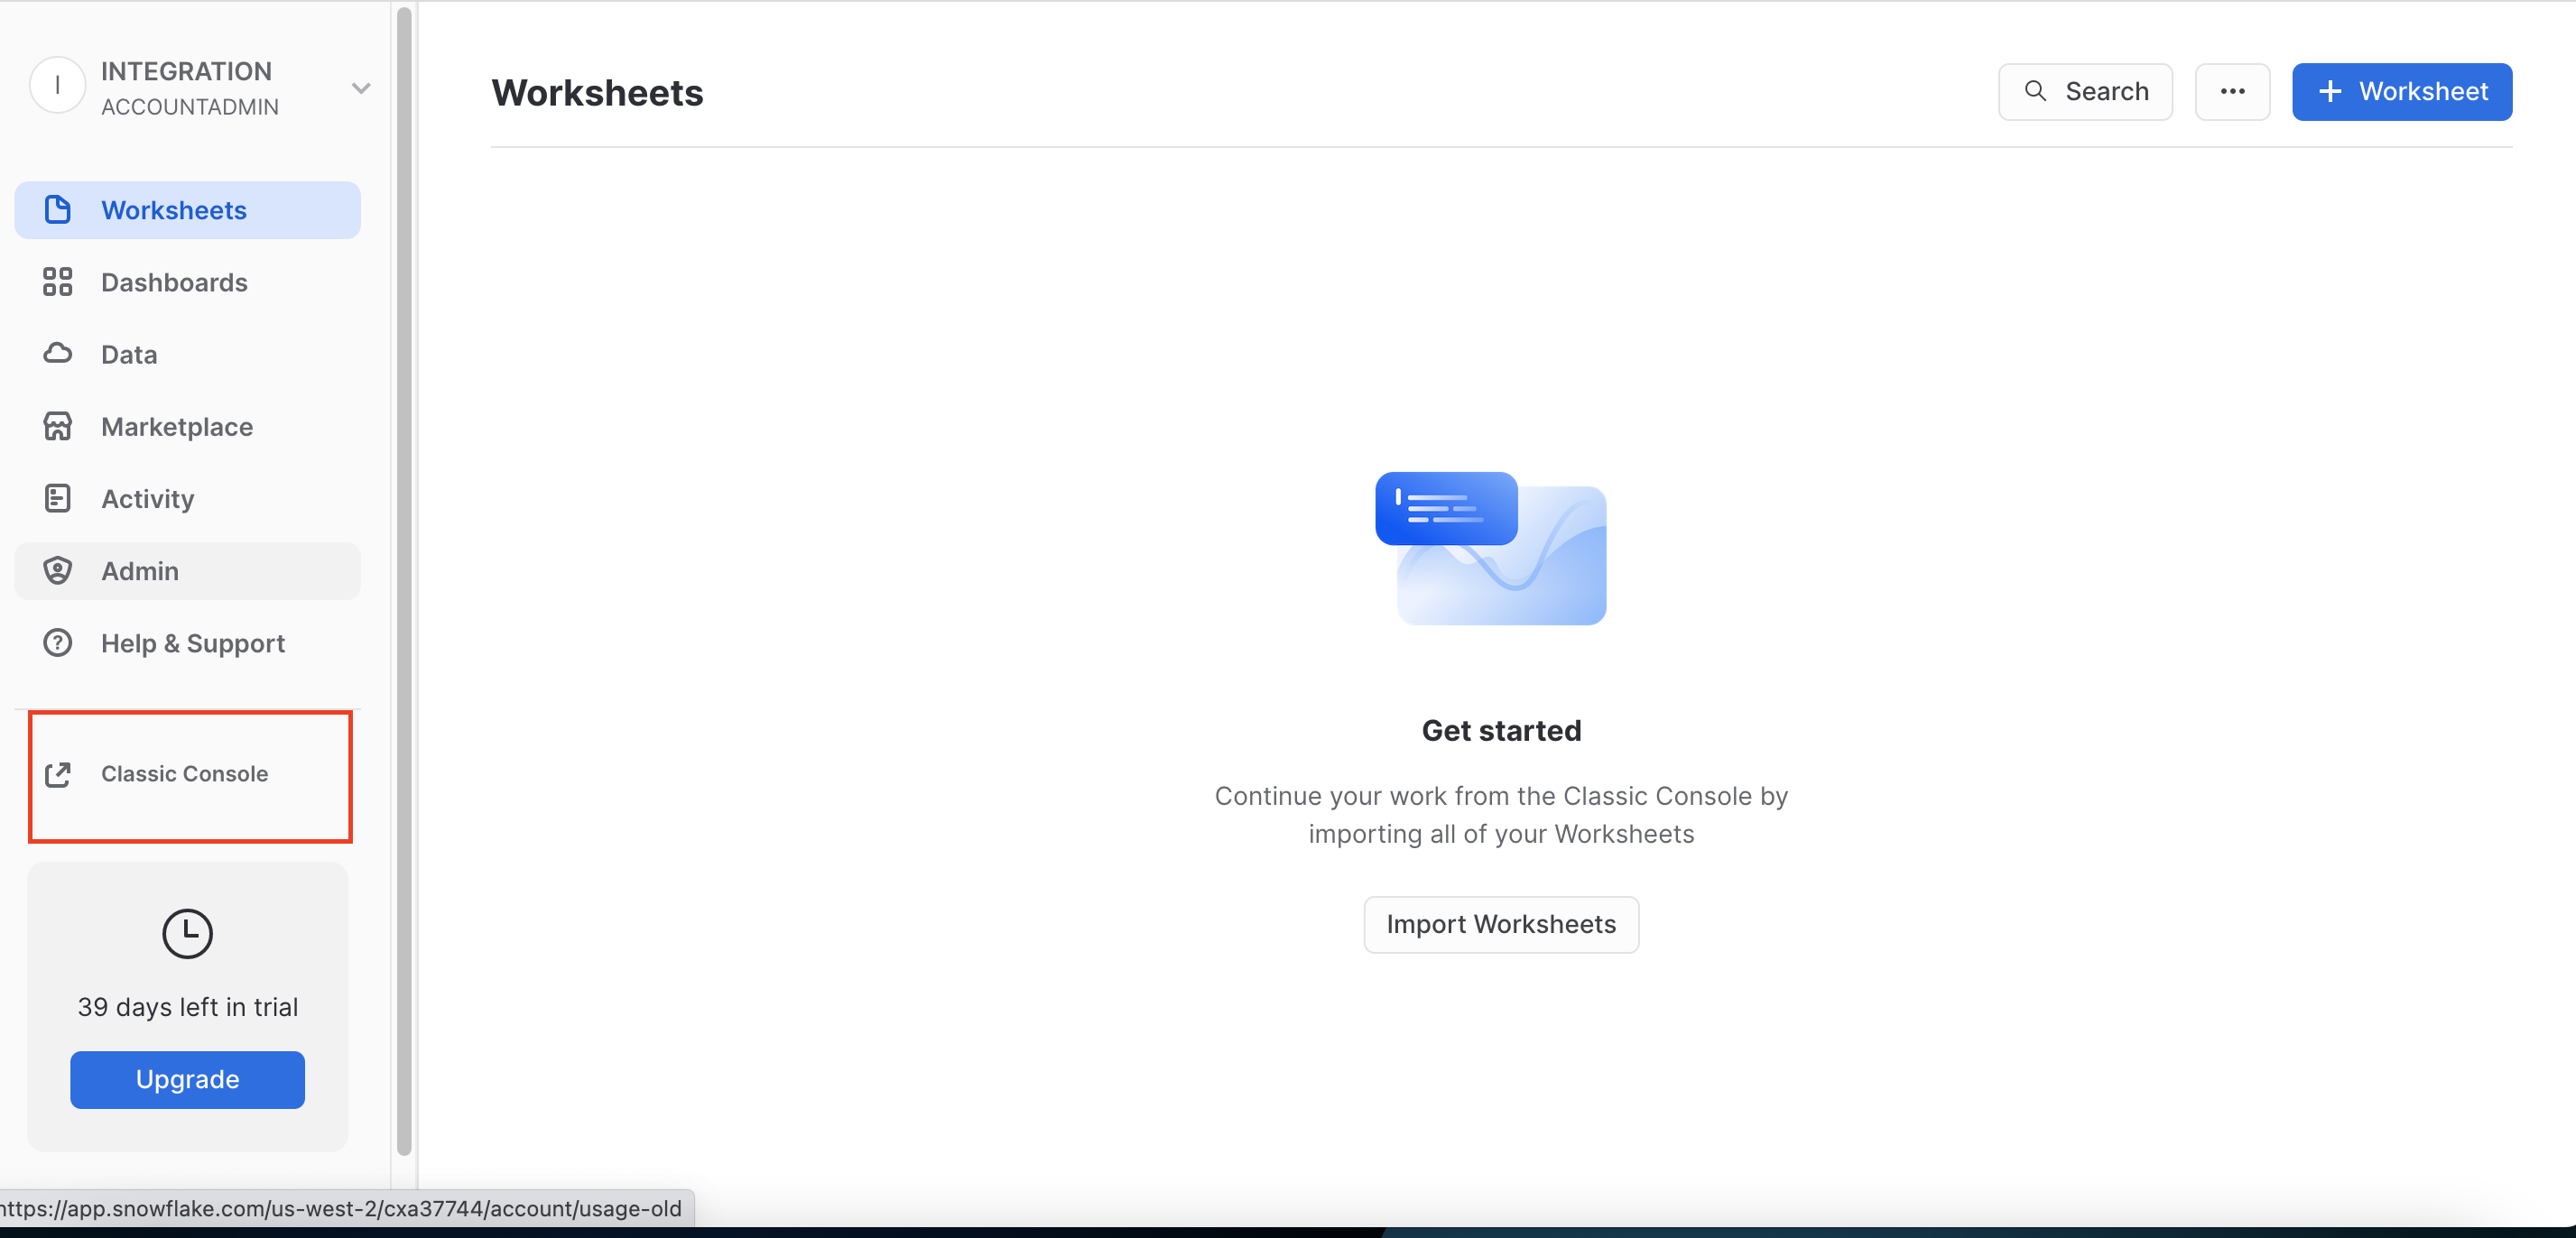The image size is (2576, 1238).
Task: Click the Data icon in sidebar
Action: 58,353
